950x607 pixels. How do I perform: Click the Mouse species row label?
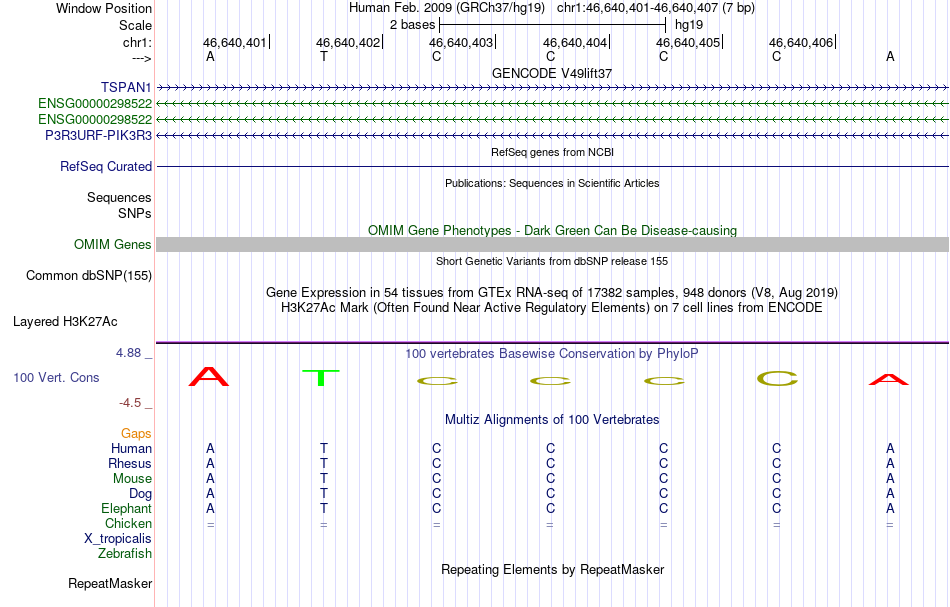coord(132,479)
